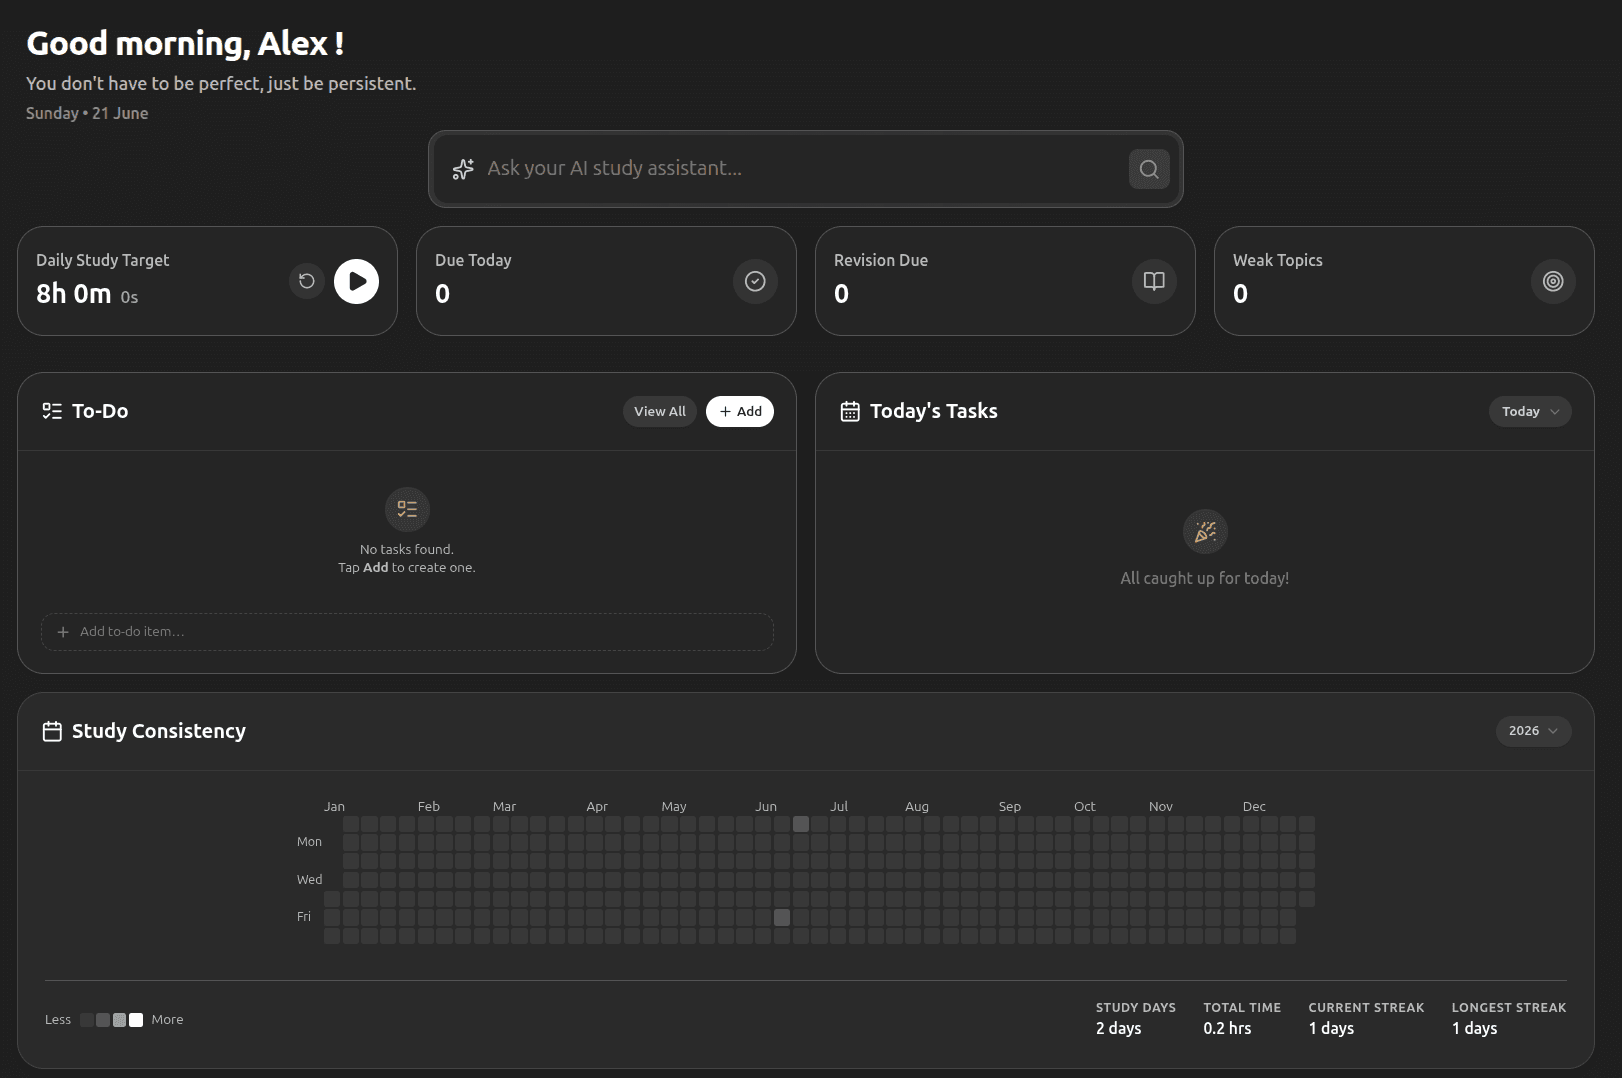Focus the Add to-do item input
The height and width of the screenshot is (1078, 1622).
coord(407,632)
